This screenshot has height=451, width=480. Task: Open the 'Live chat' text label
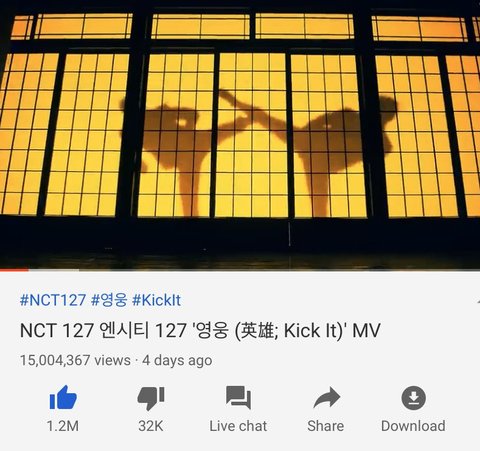click(238, 426)
